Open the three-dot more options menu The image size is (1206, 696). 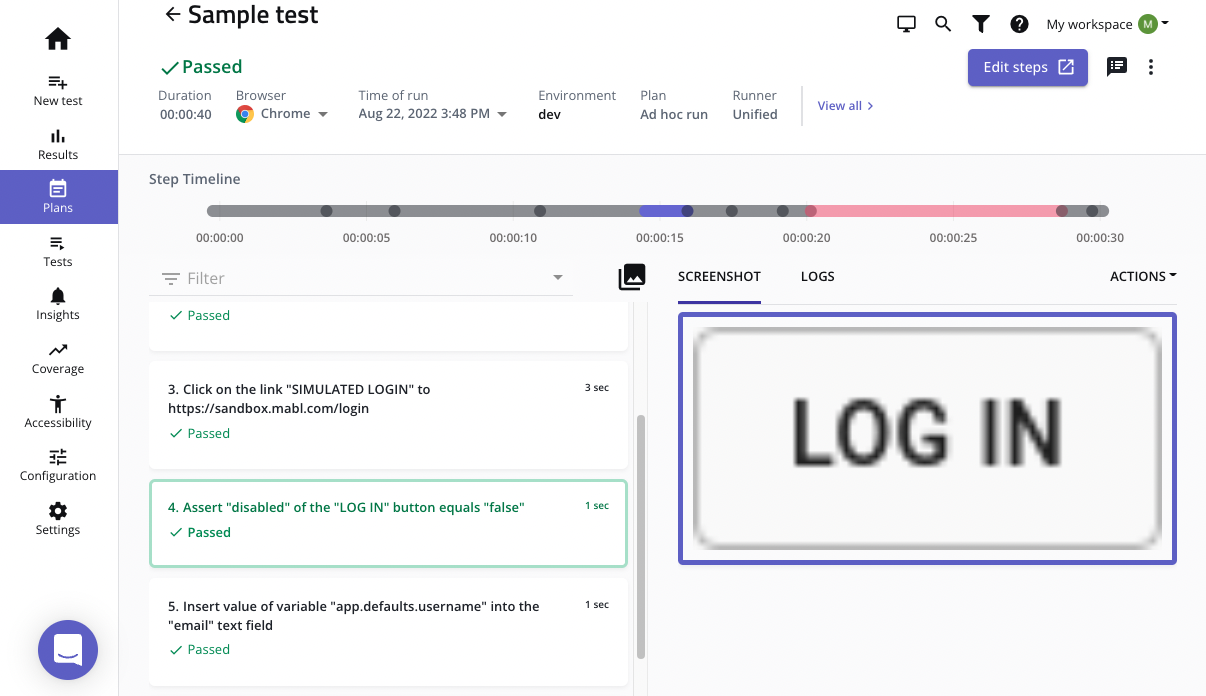point(1151,67)
